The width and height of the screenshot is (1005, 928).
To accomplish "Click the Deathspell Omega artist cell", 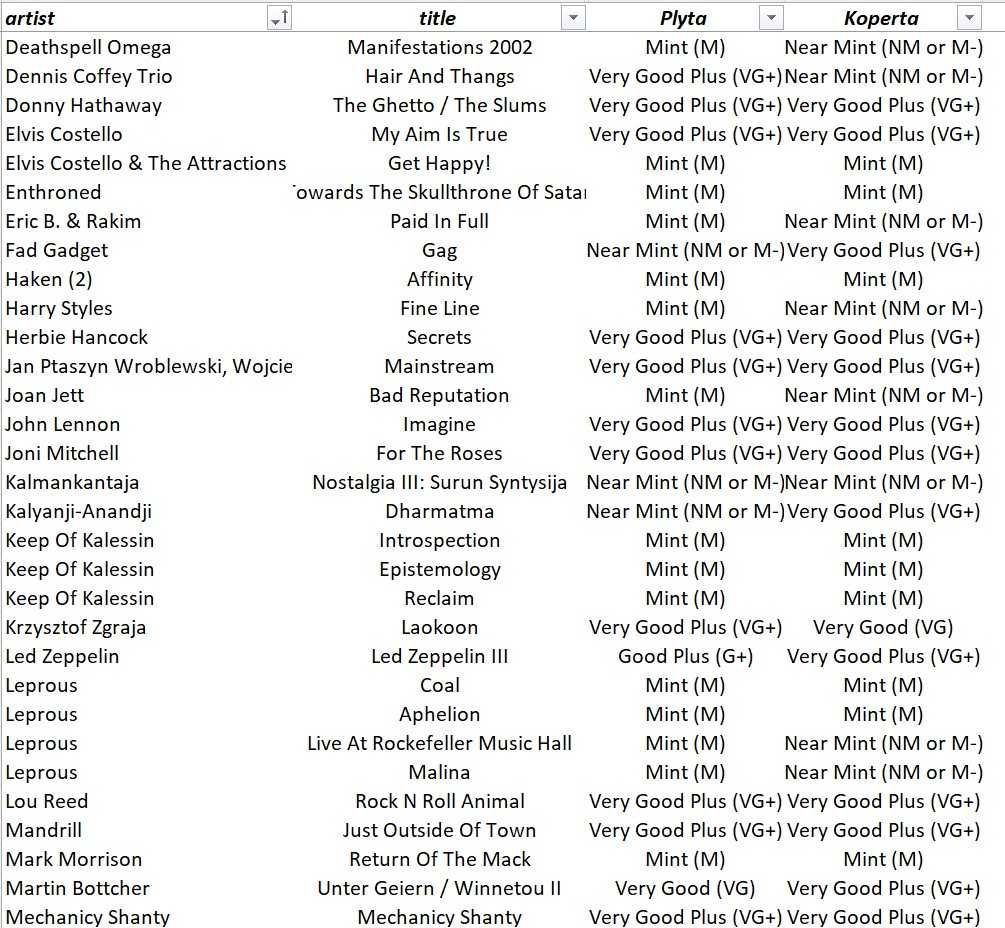I will coord(147,47).
